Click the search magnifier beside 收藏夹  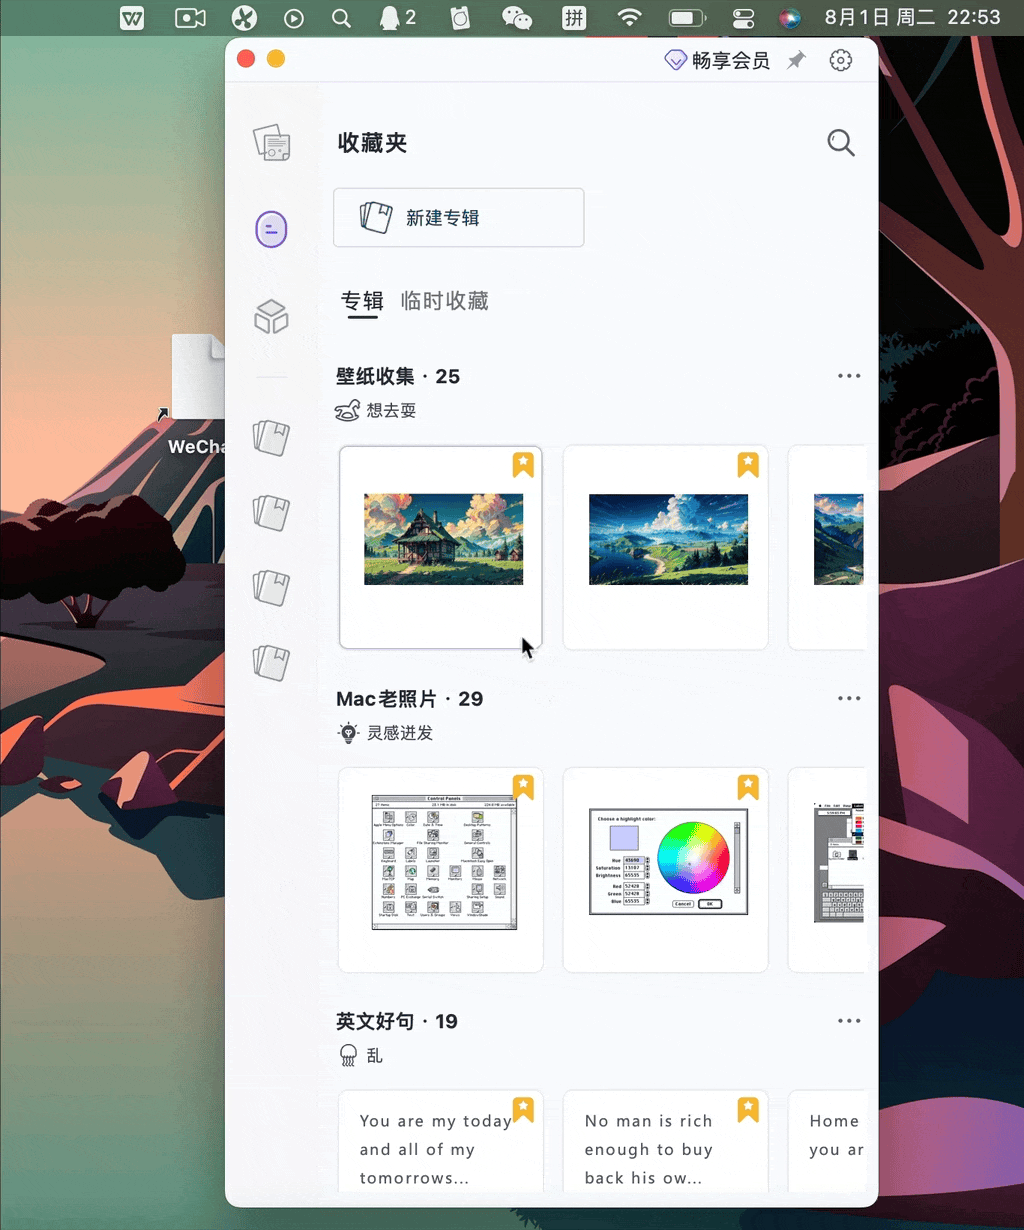tap(841, 143)
